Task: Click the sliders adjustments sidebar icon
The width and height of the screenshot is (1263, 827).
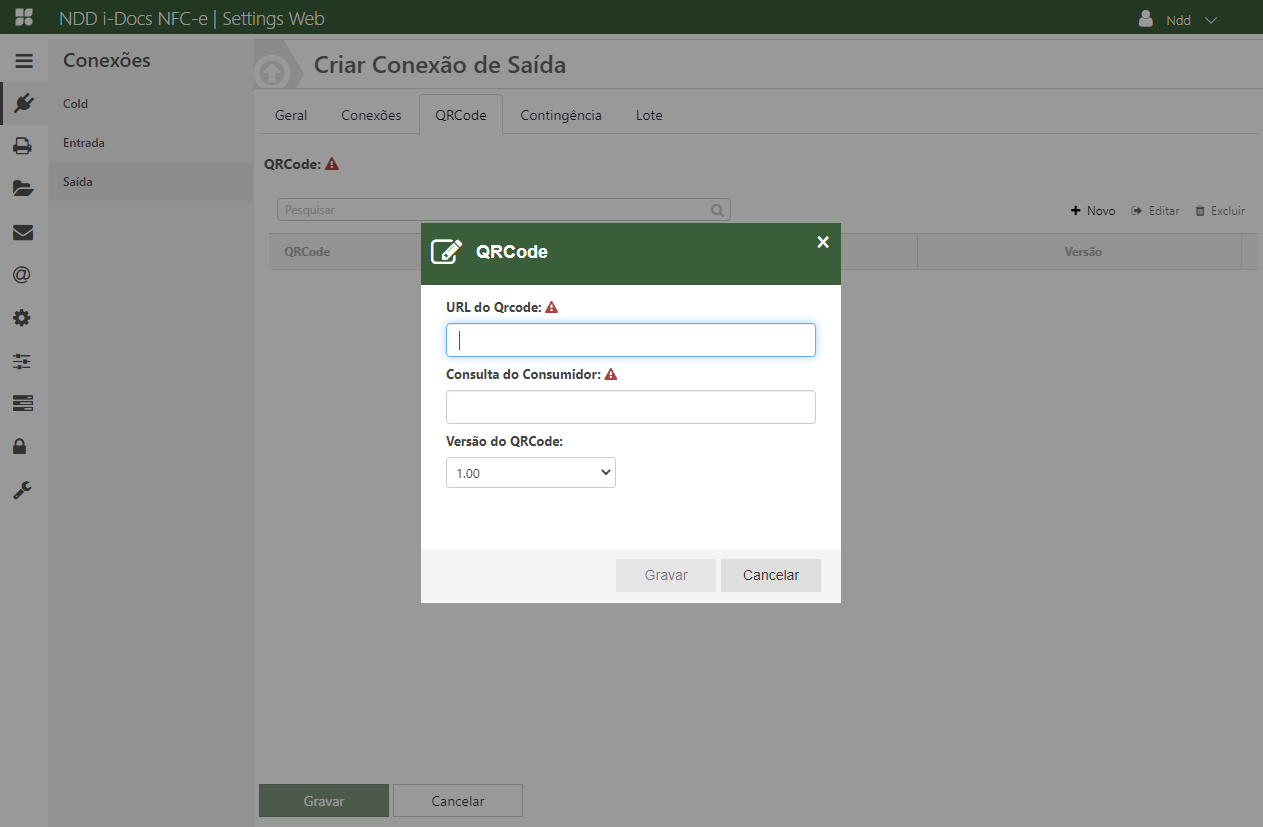Action: [23, 361]
